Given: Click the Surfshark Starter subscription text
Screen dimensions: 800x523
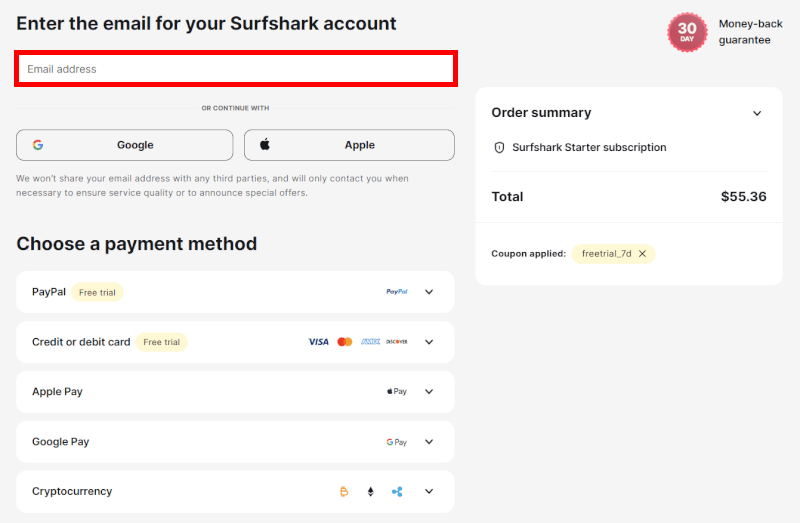Looking at the screenshot, I should point(589,147).
